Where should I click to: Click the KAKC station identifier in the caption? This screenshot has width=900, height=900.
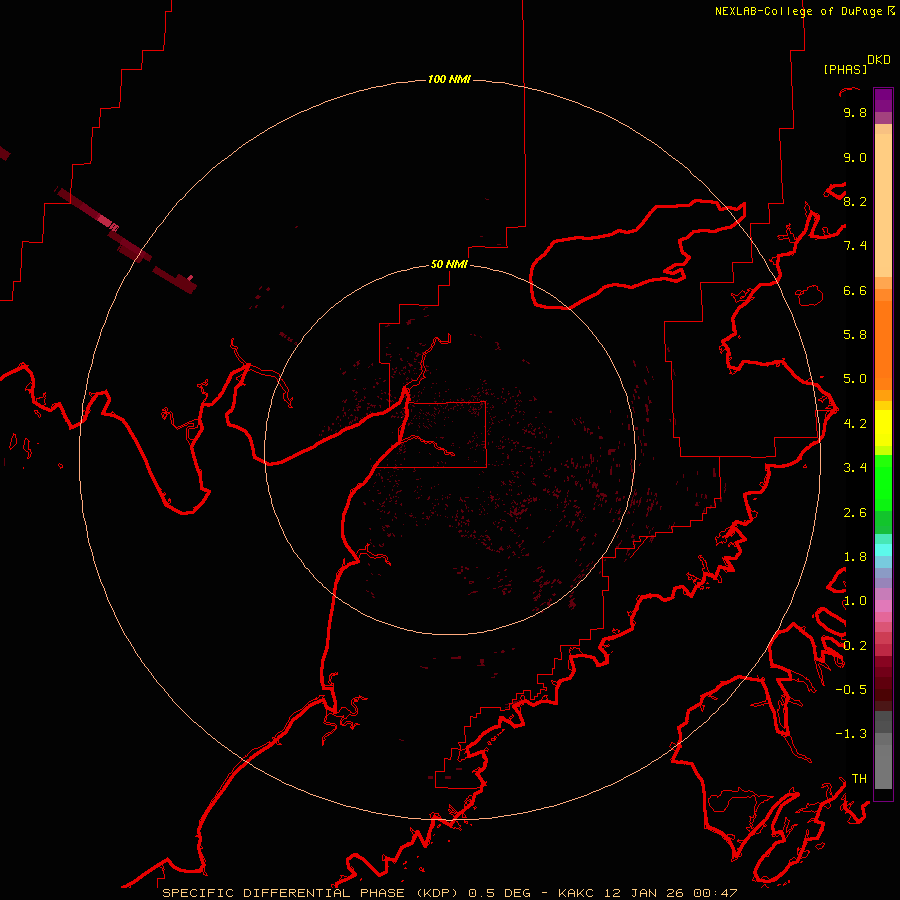coord(578,893)
